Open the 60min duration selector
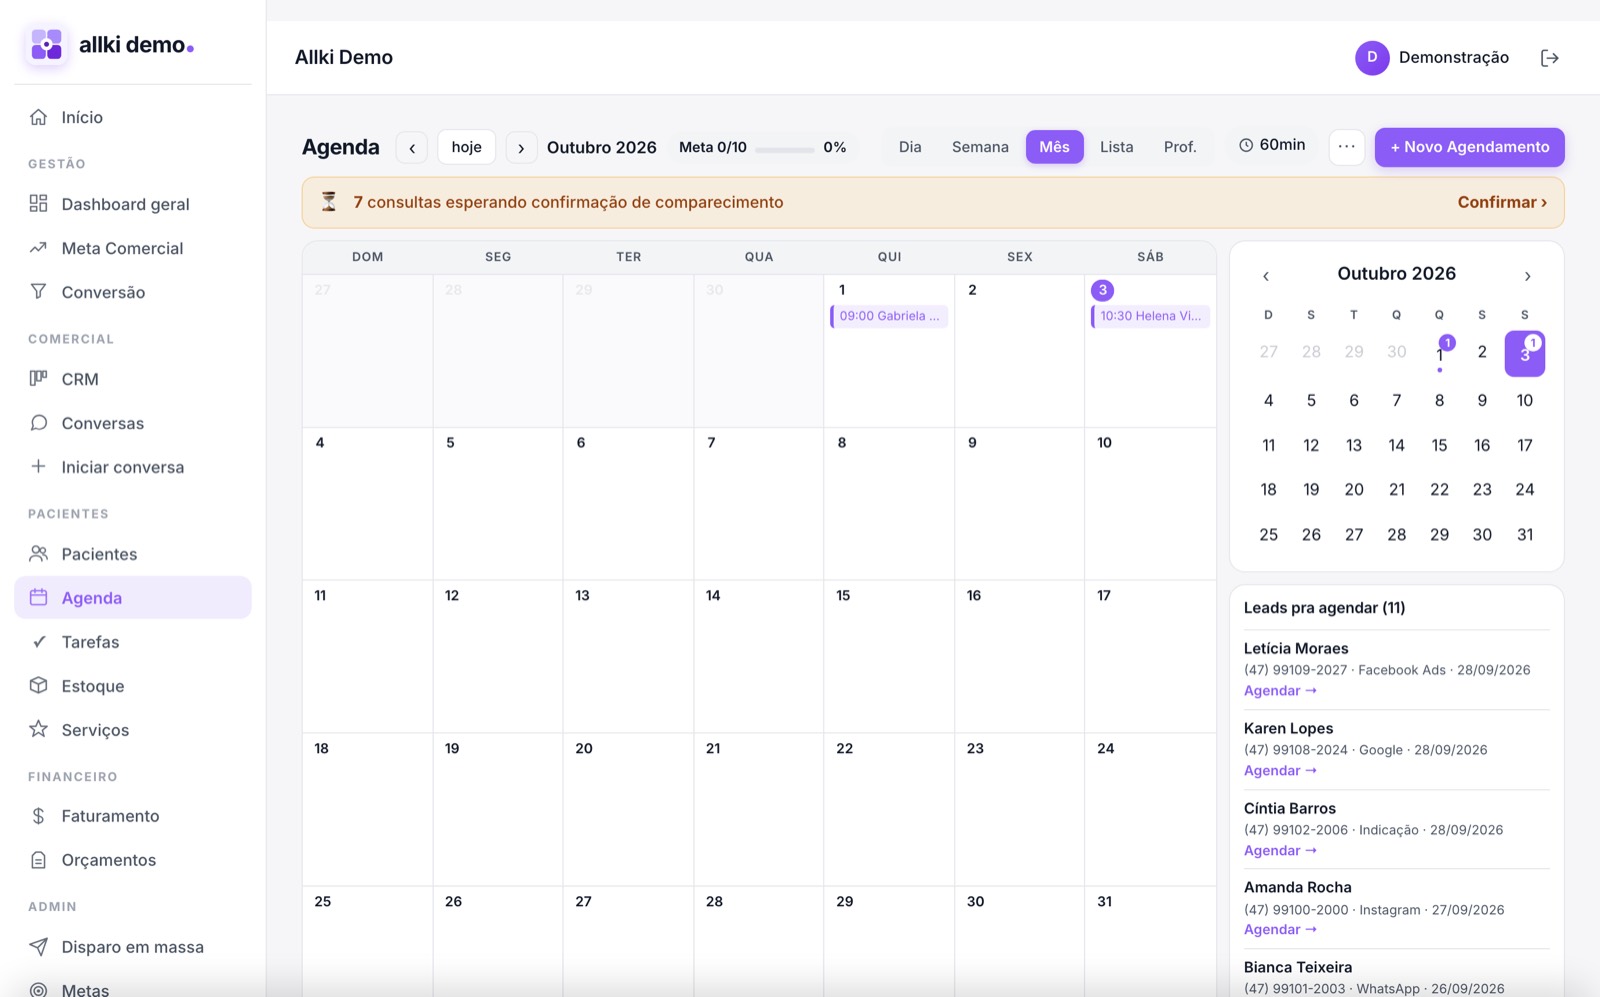The height and width of the screenshot is (997, 1600). [1272, 146]
